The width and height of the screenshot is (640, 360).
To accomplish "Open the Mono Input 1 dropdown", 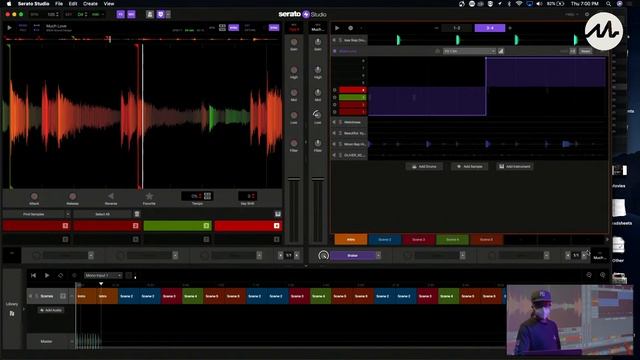I will 103,276.
